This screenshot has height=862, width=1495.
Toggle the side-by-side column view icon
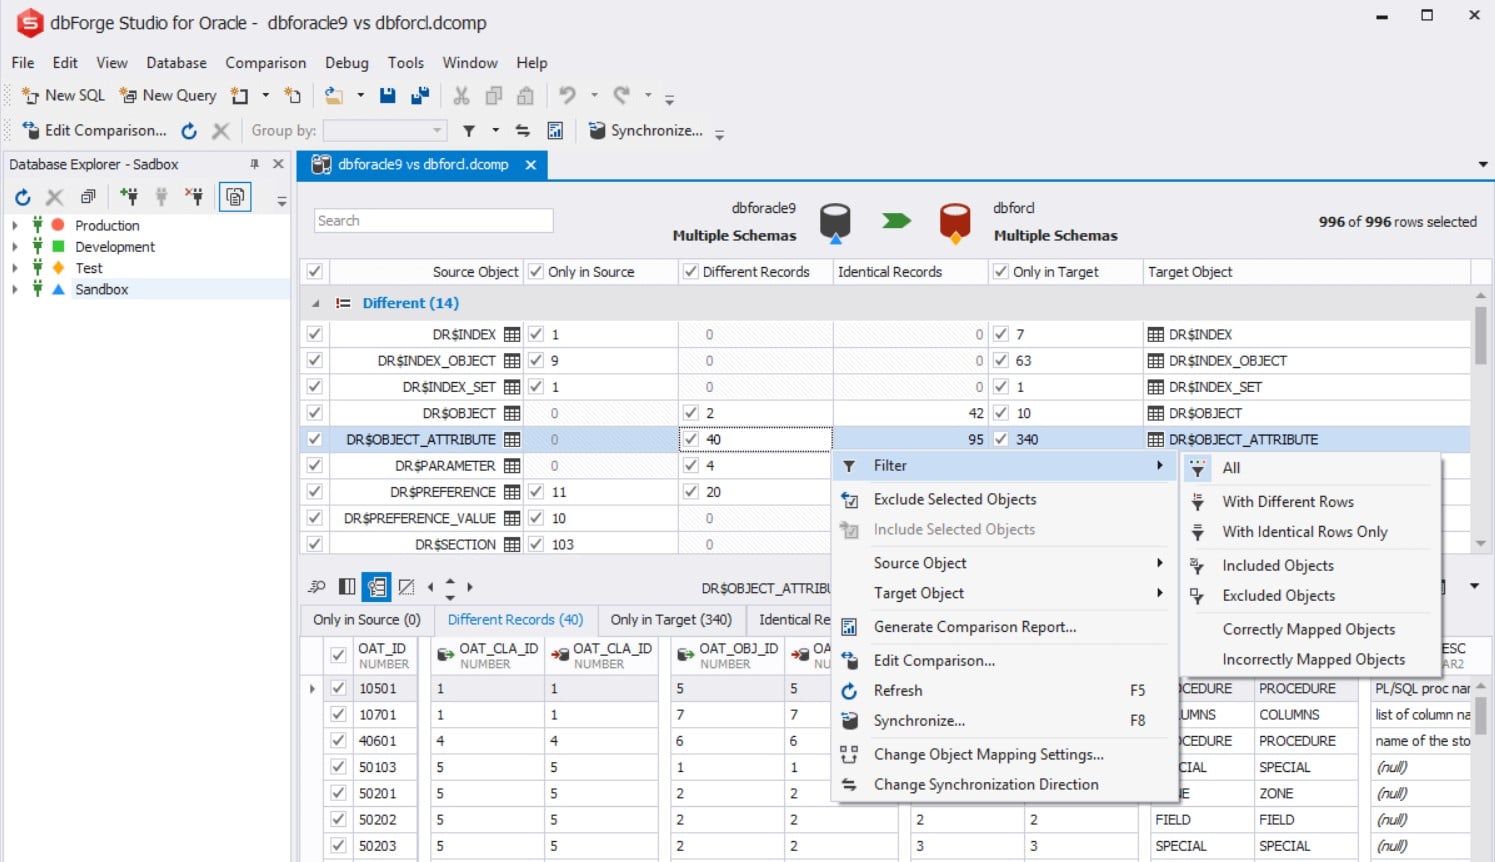click(x=347, y=587)
